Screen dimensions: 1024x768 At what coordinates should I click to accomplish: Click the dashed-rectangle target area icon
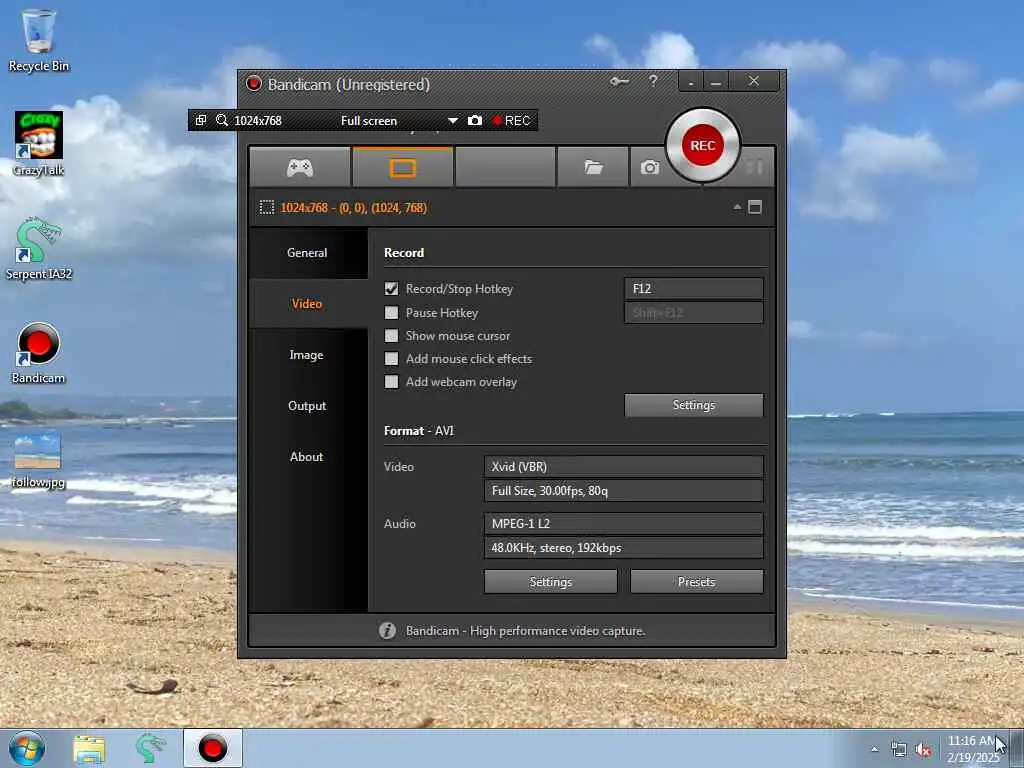266,208
